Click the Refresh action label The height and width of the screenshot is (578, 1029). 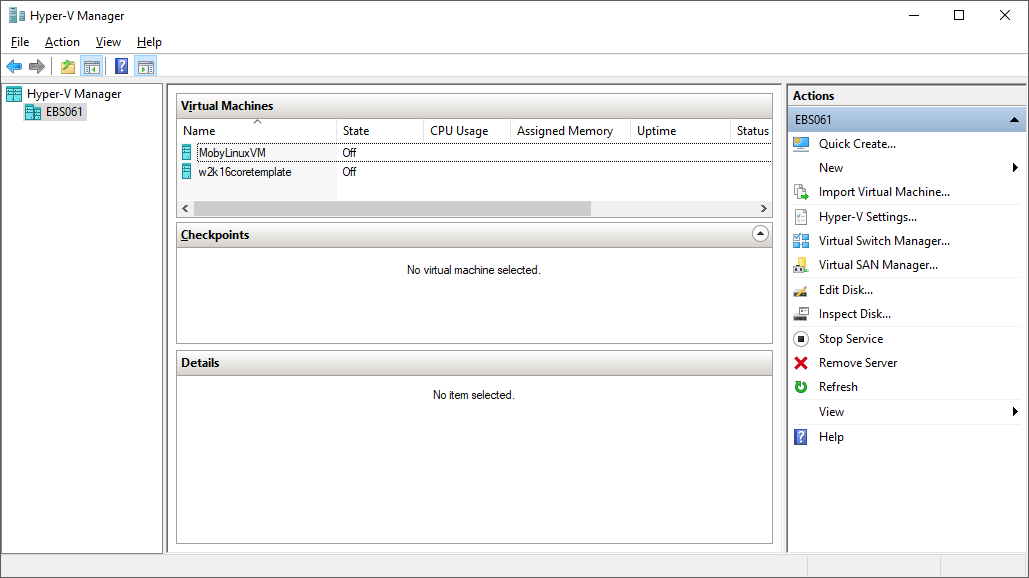click(x=838, y=387)
